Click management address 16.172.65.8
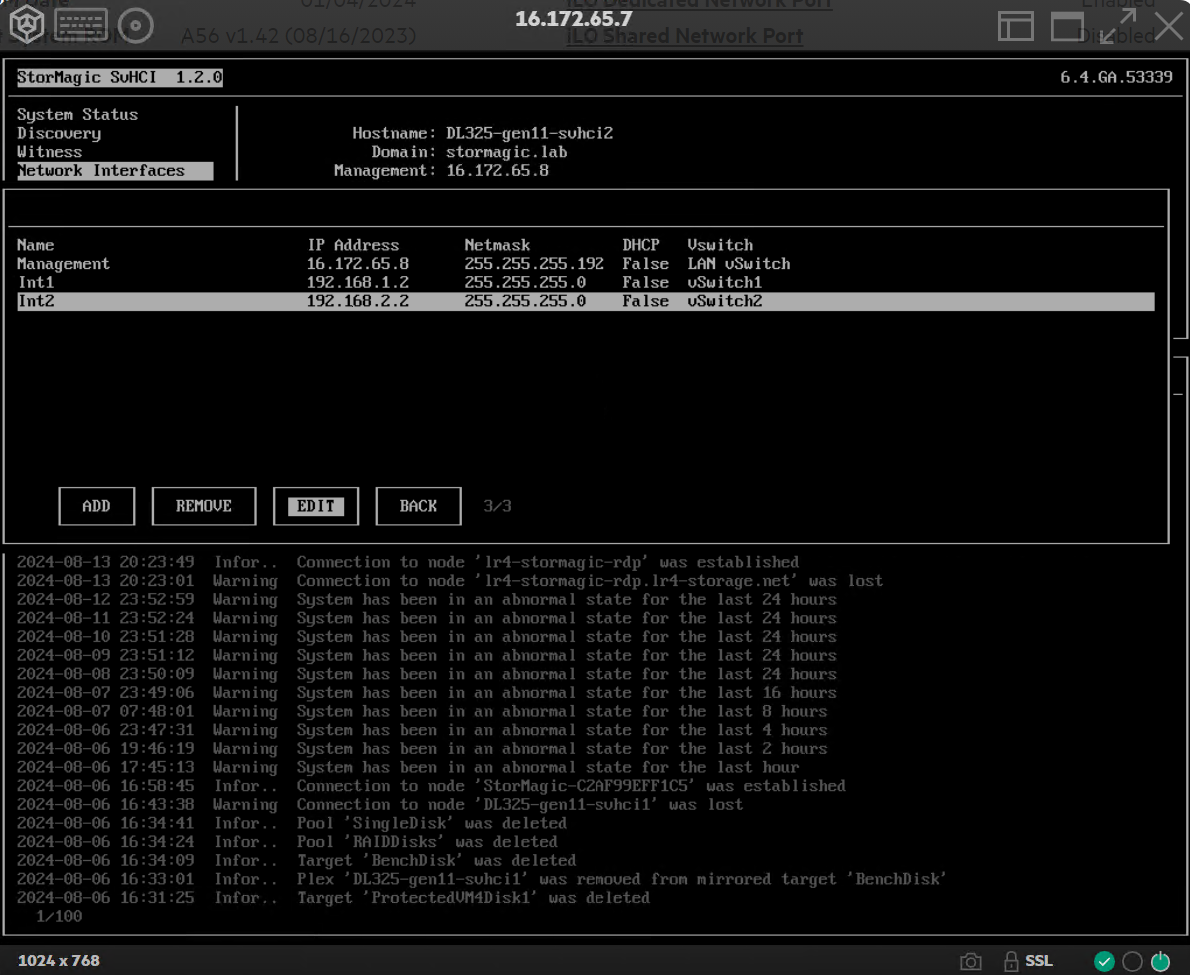This screenshot has width=1190, height=975. point(497,171)
